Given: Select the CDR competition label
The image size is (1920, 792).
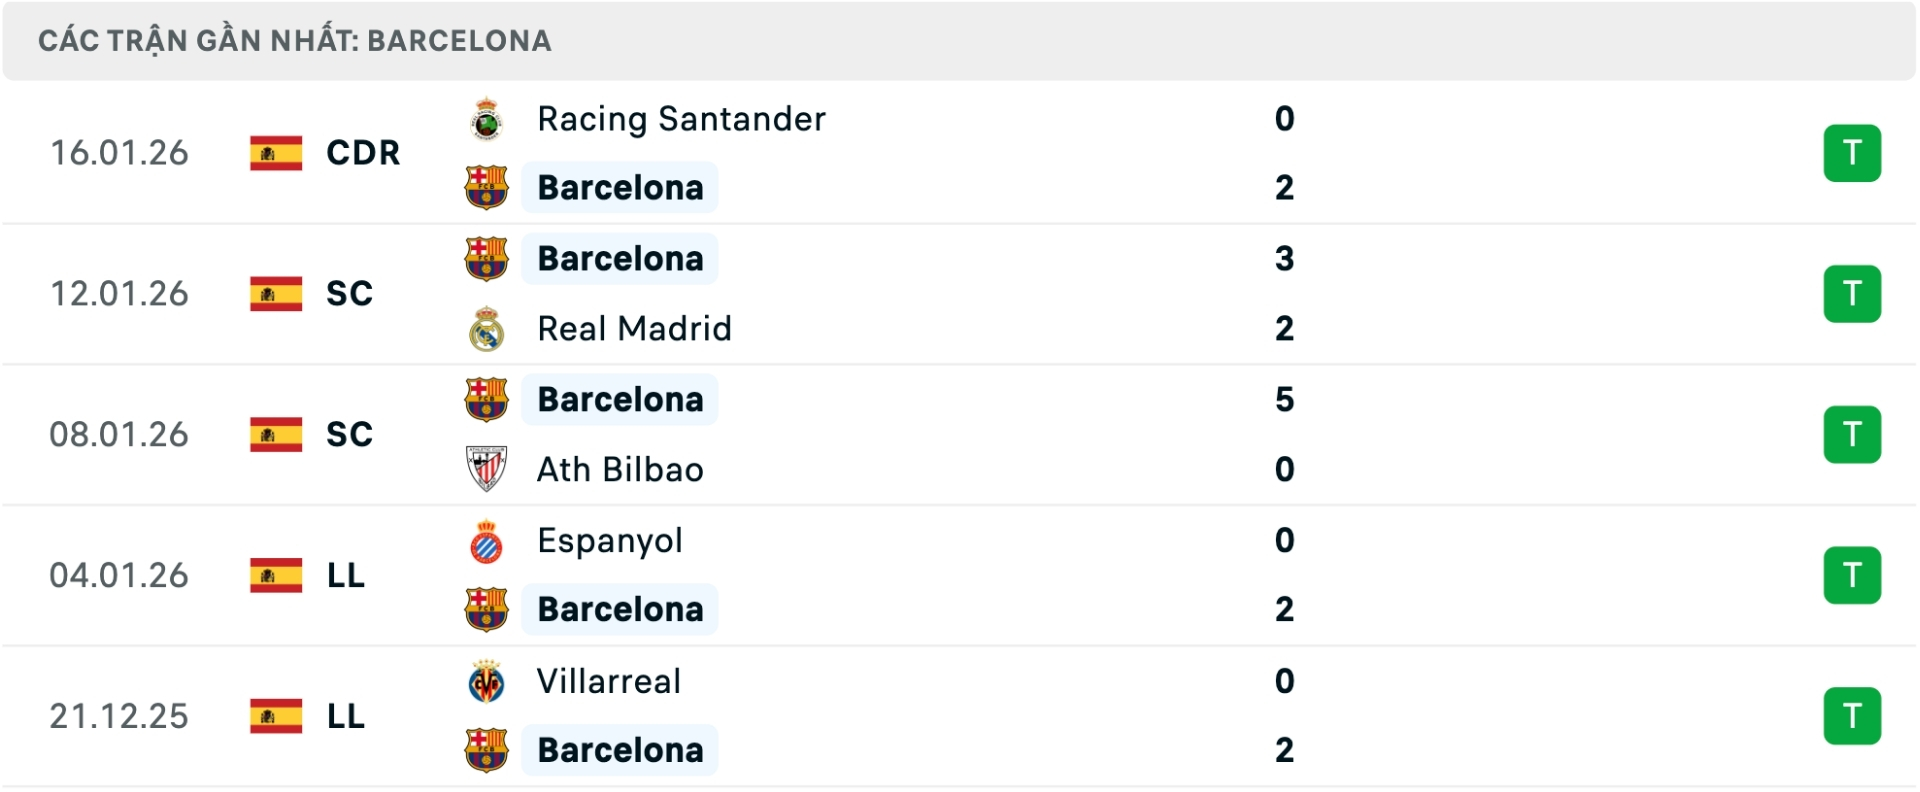Looking at the screenshot, I should tap(362, 152).
